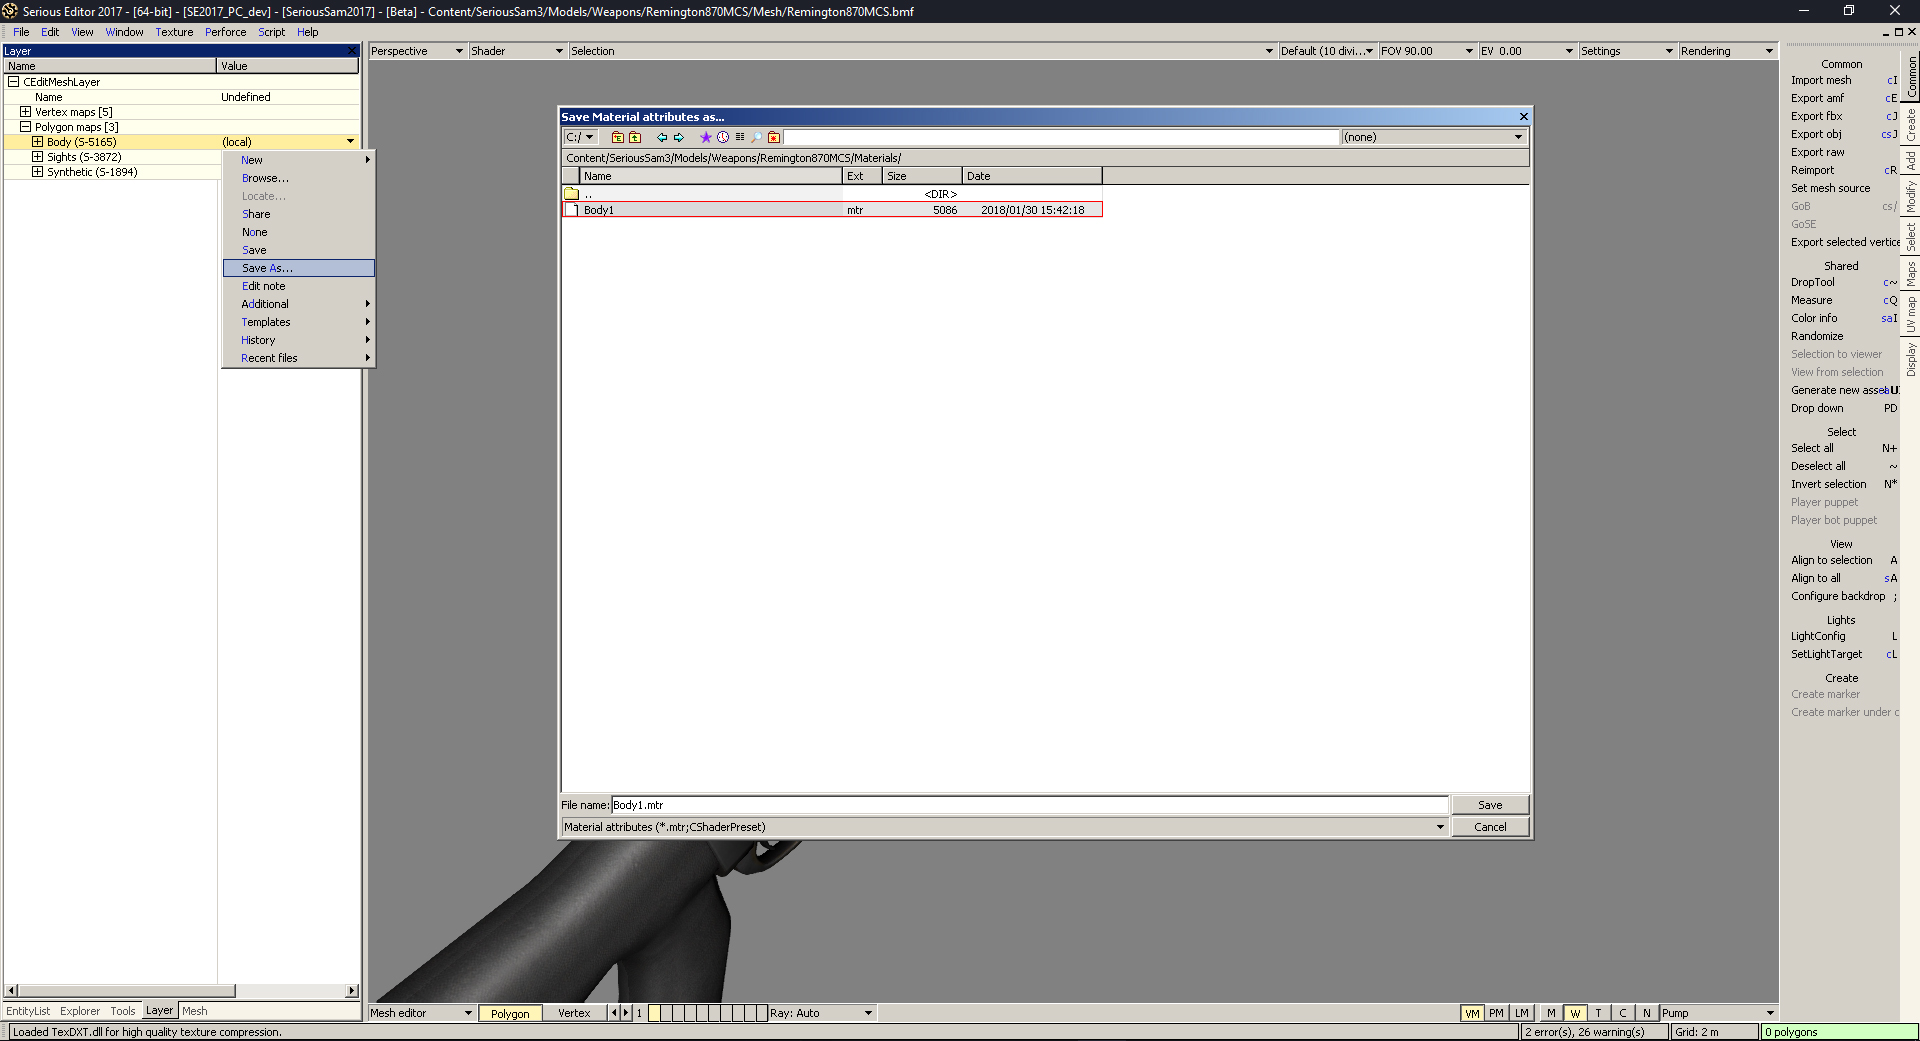Click the Body1 file icon in the file list
This screenshot has height=1041, width=1920.
click(573, 210)
